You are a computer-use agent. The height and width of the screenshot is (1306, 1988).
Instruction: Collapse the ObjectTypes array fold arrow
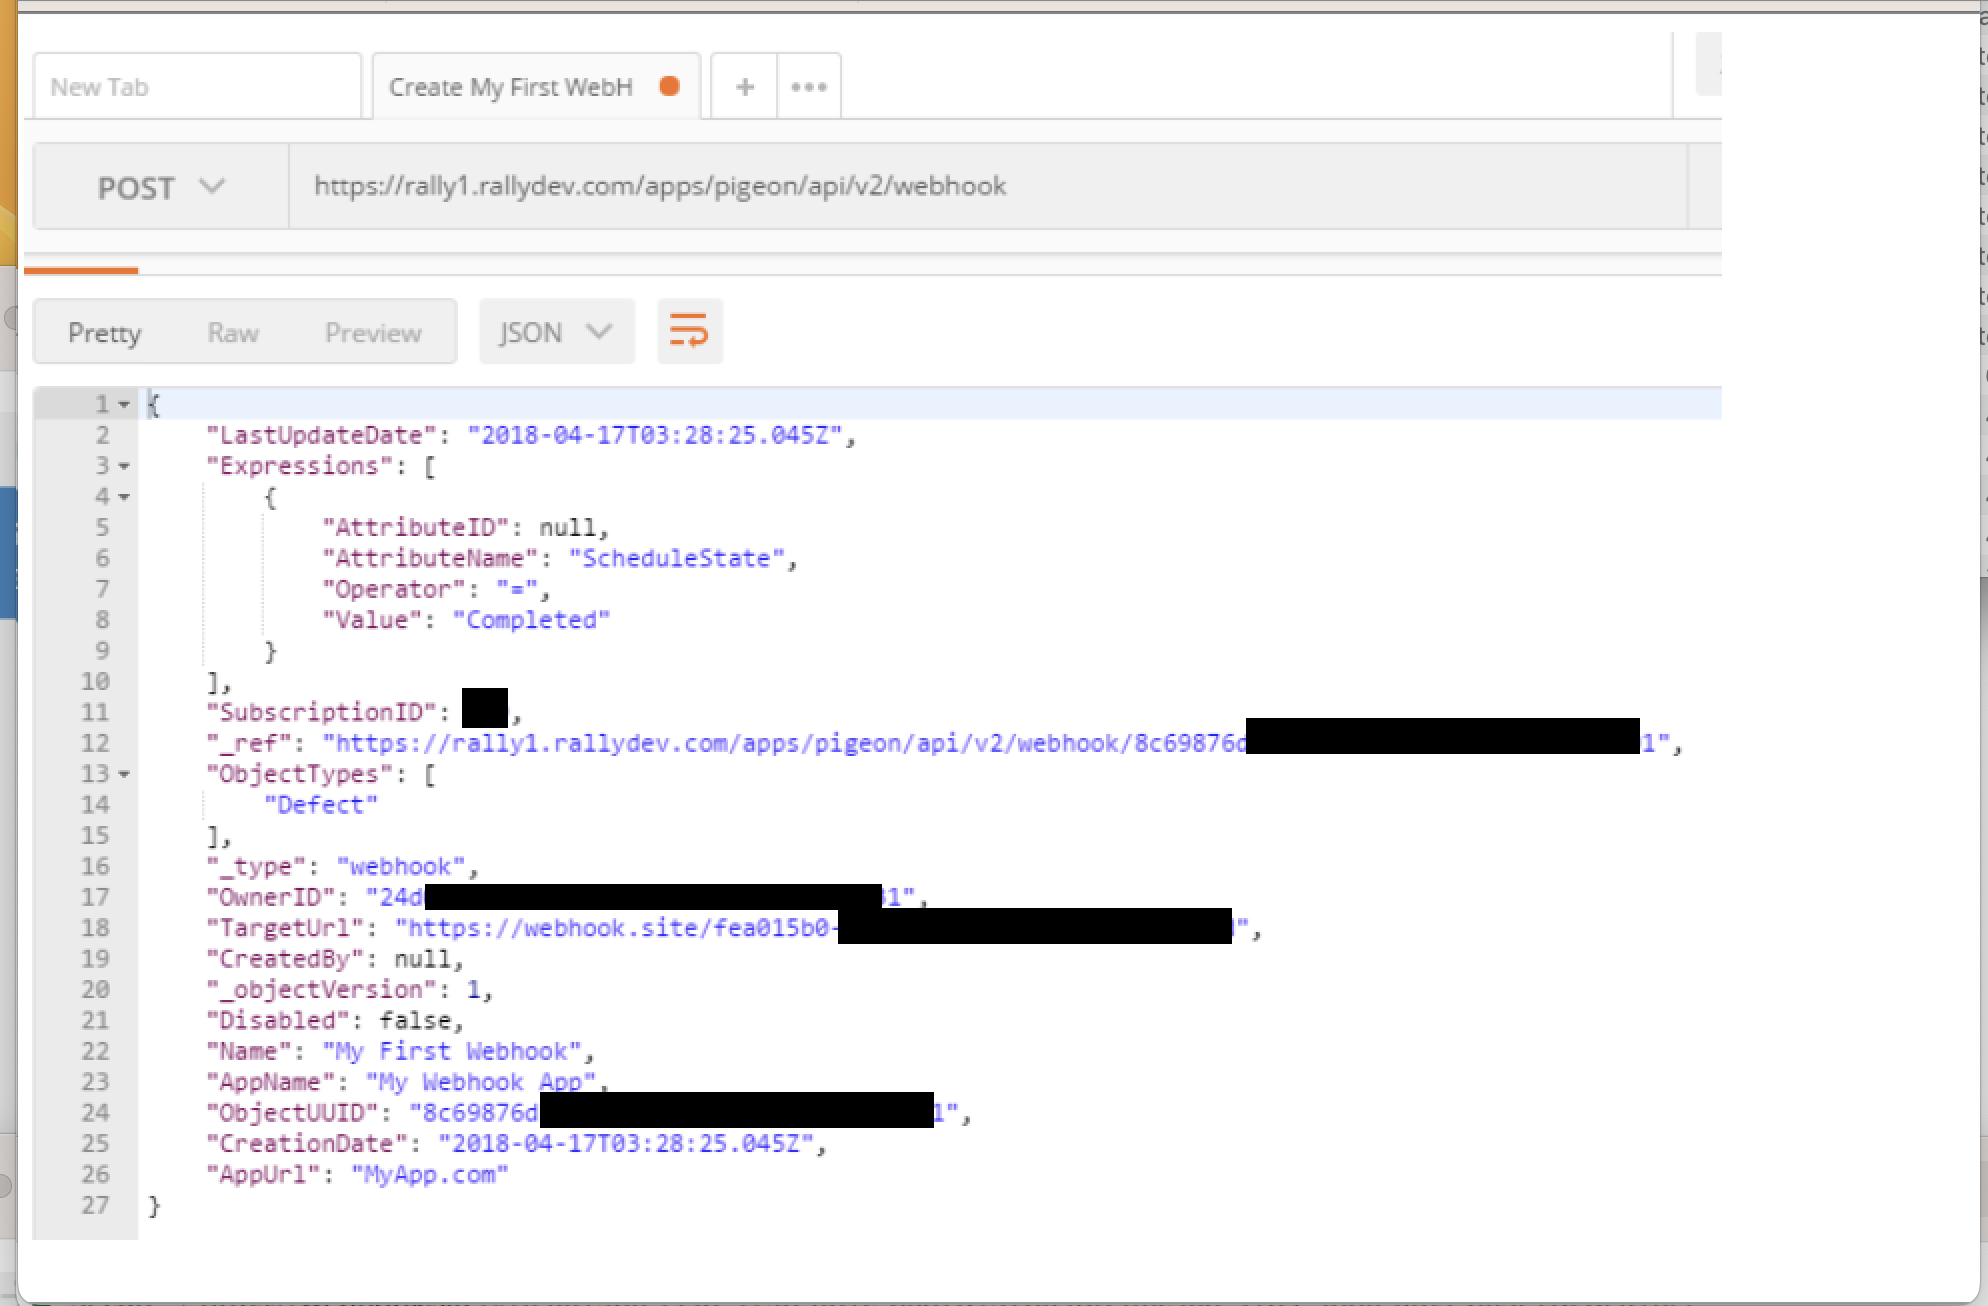[124, 774]
